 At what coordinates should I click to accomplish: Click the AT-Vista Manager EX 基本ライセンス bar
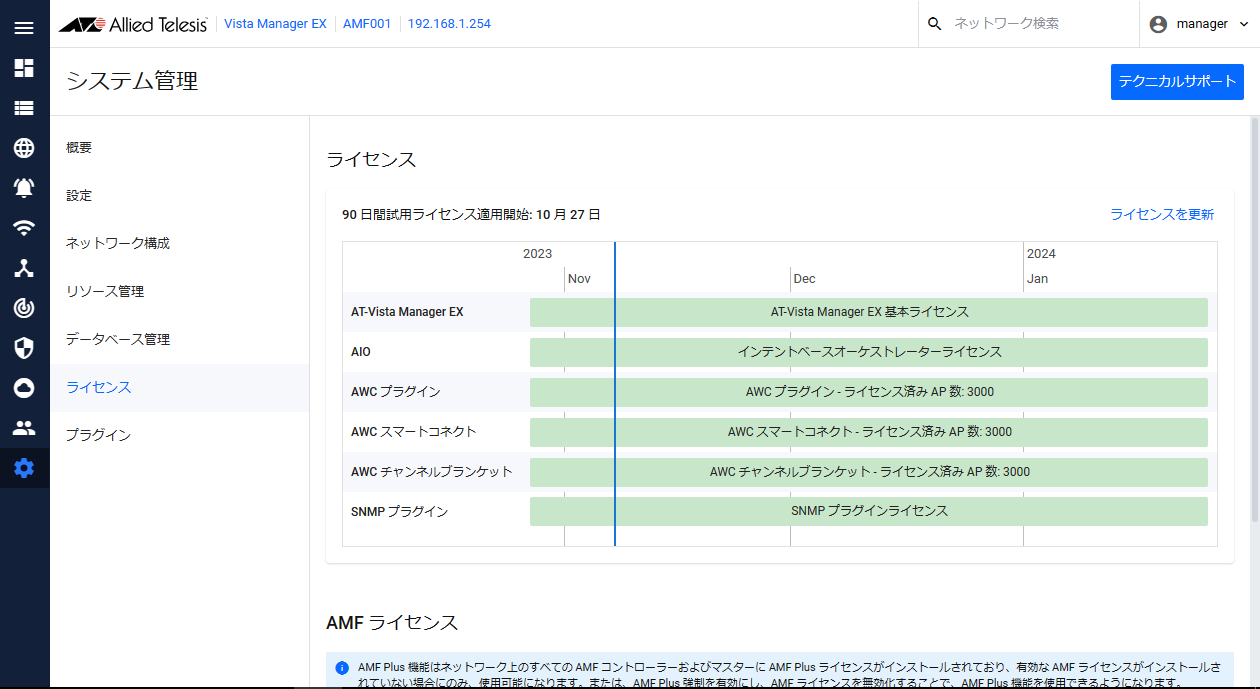tap(869, 312)
